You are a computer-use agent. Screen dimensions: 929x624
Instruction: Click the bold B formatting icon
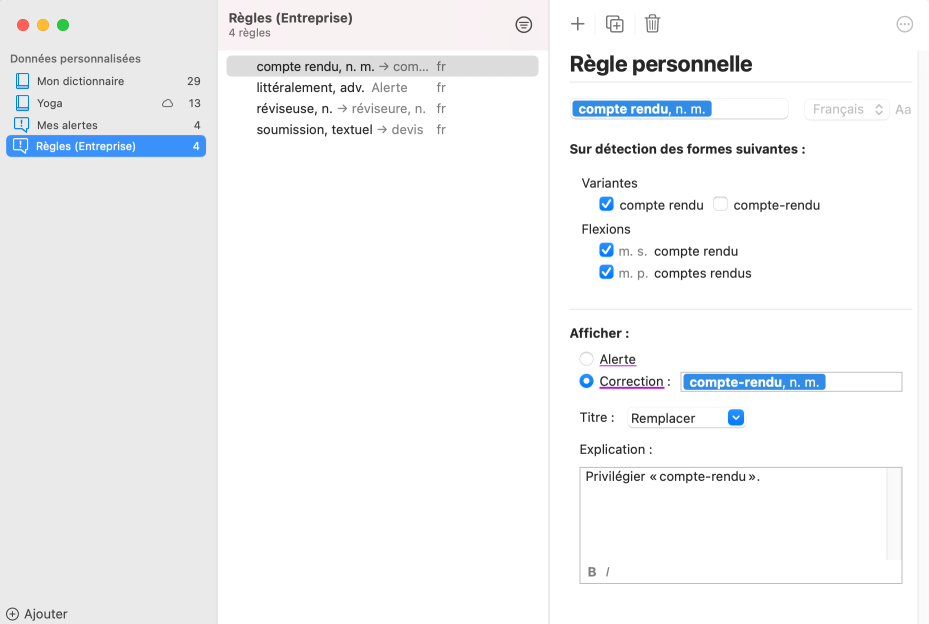point(592,572)
